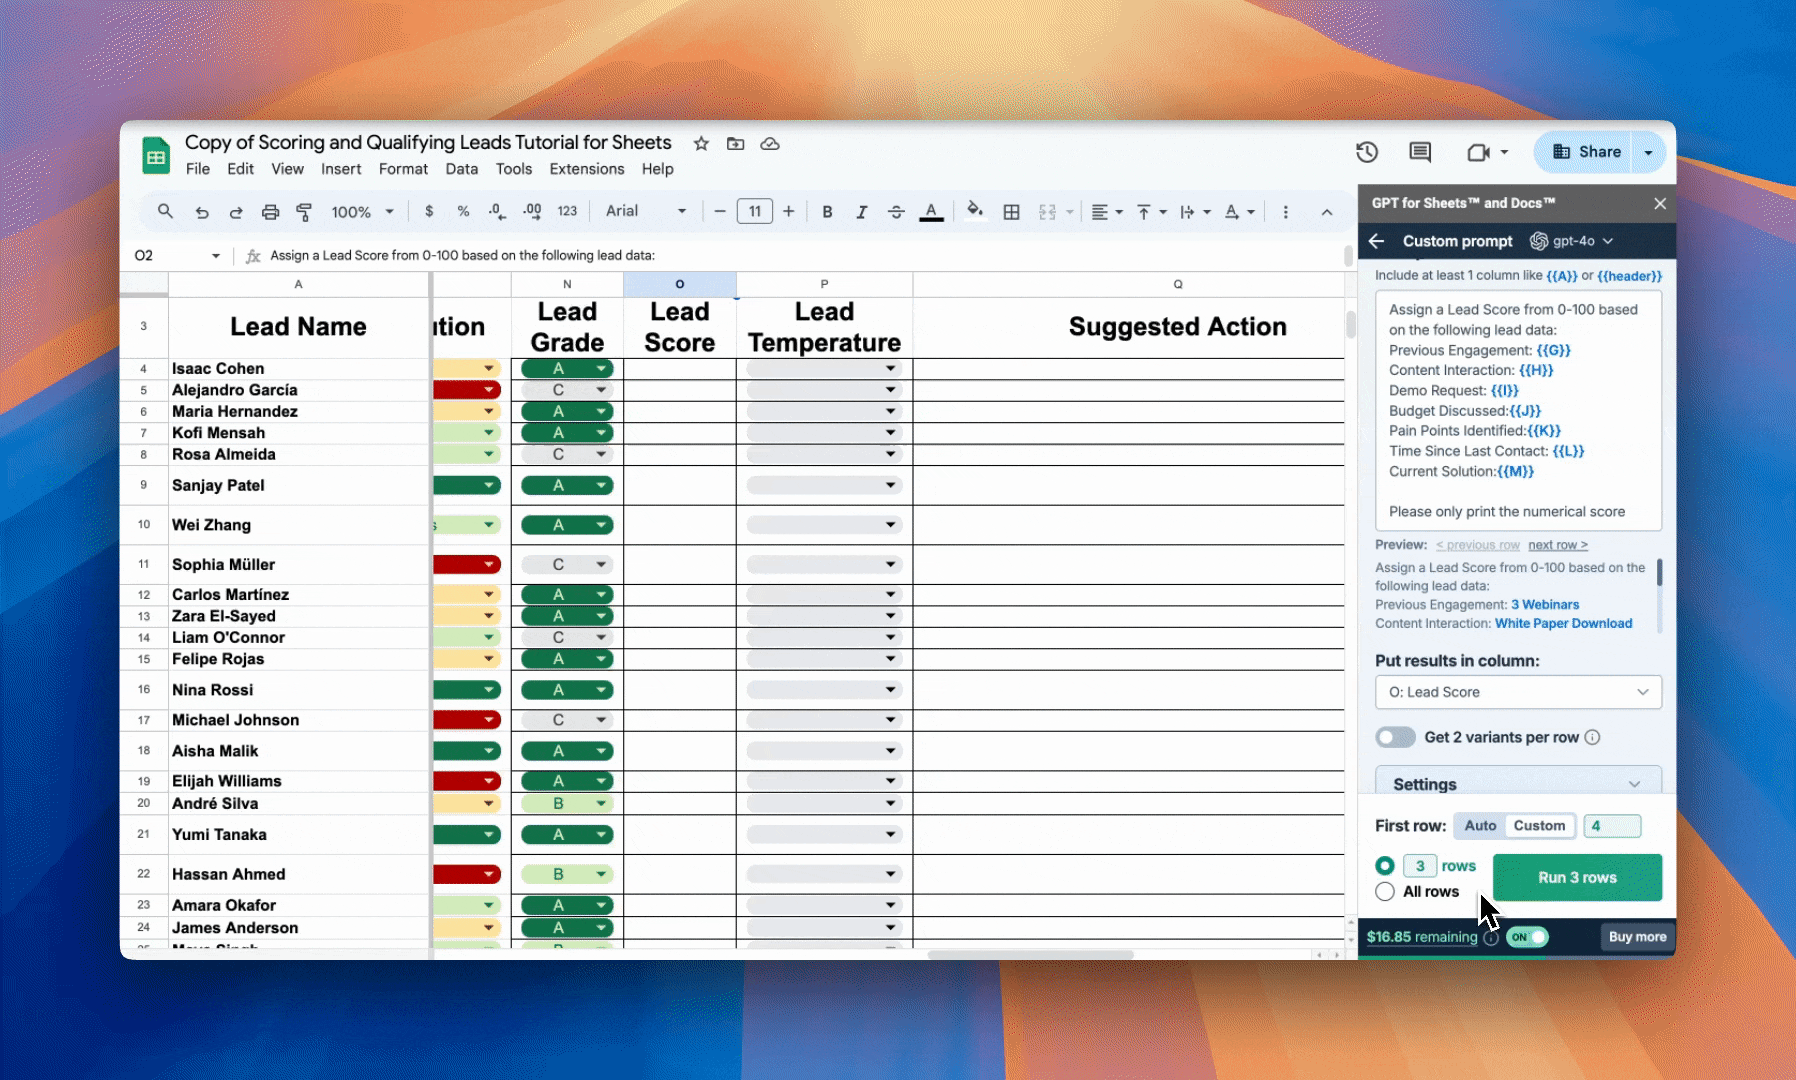Screen dimensions: 1796x1080
Task: Click the Move to folder icon
Action: point(735,143)
